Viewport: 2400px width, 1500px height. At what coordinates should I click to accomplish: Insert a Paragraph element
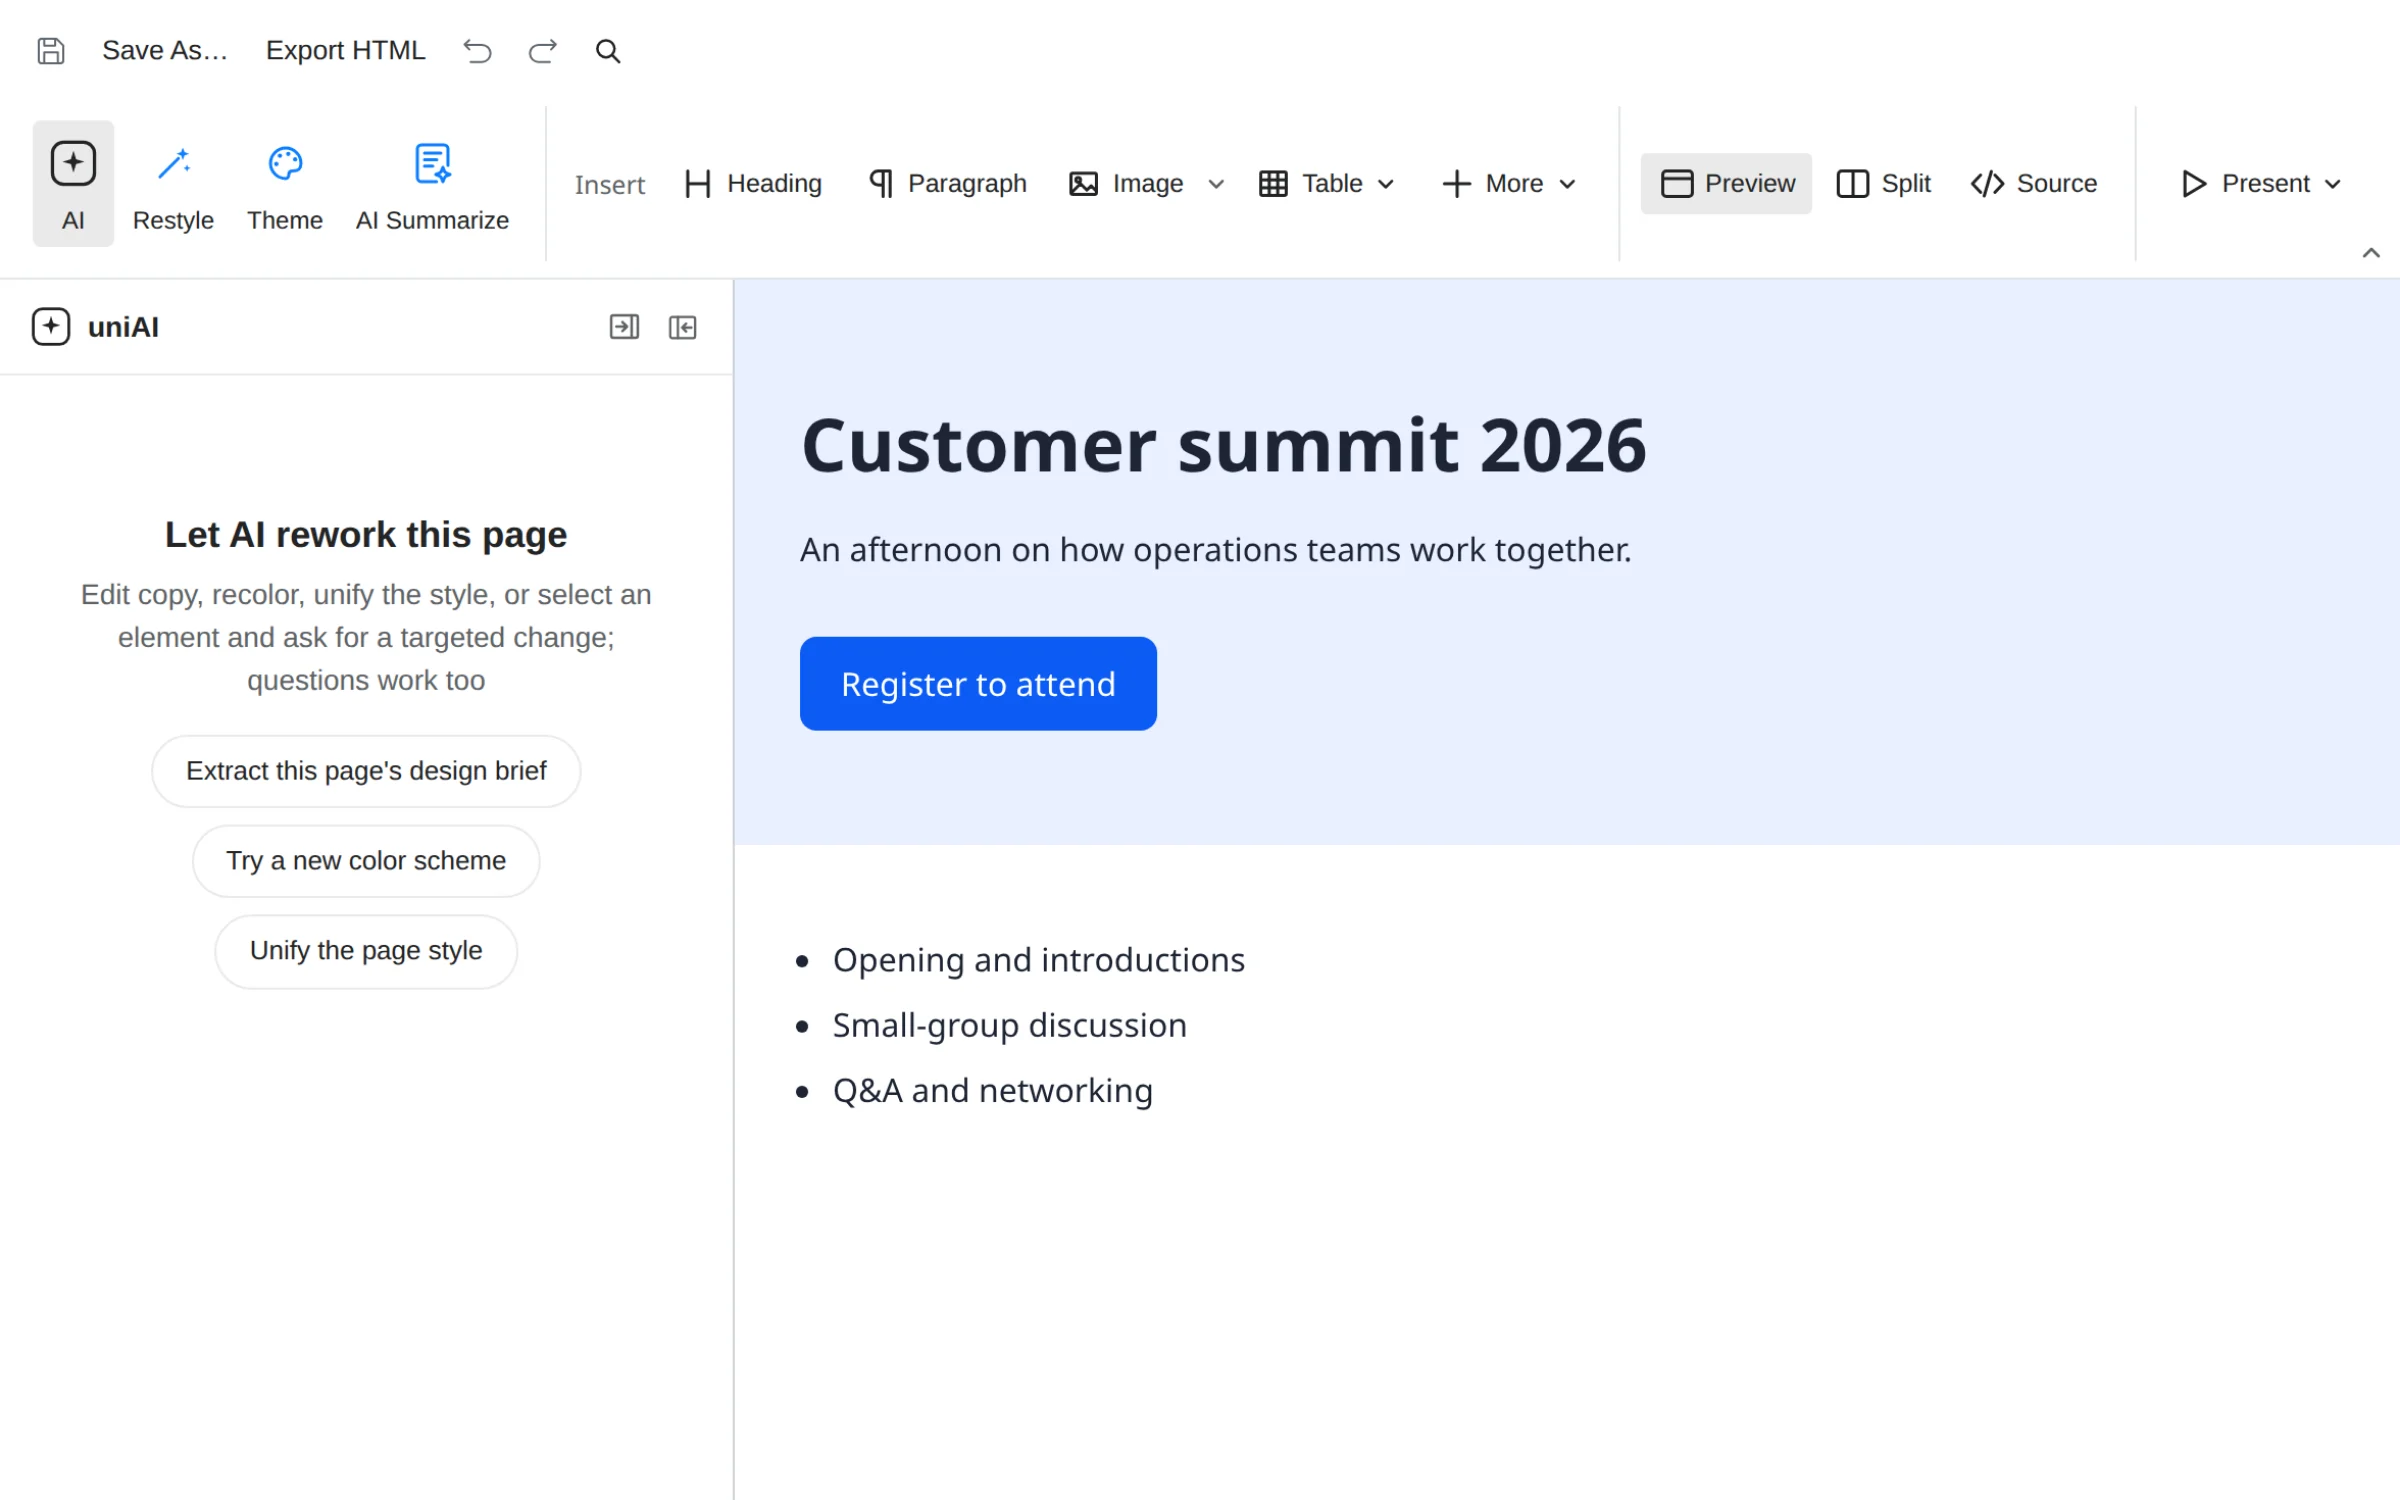pos(947,184)
